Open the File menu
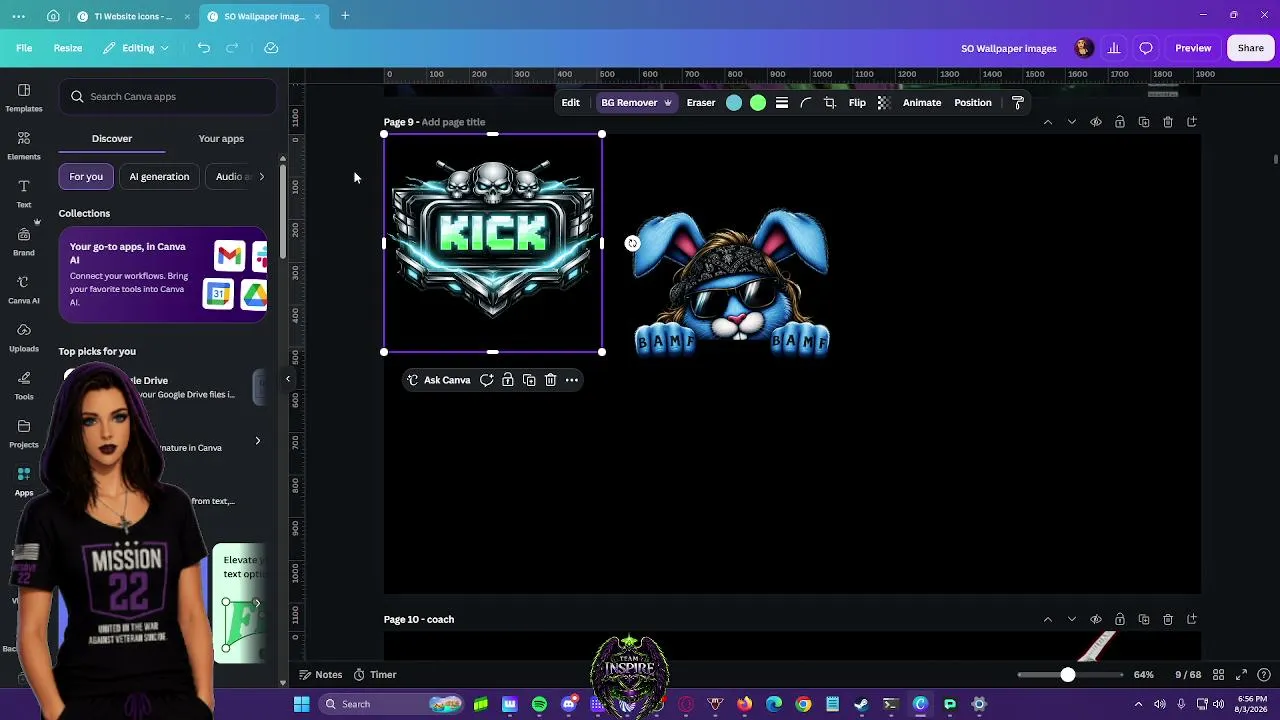 coord(24,48)
